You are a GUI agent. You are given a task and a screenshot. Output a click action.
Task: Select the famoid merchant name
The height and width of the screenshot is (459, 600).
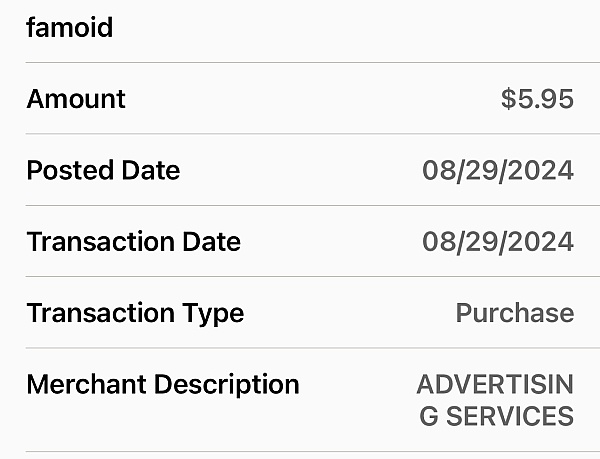pyautogui.click(x=70, y=28)
